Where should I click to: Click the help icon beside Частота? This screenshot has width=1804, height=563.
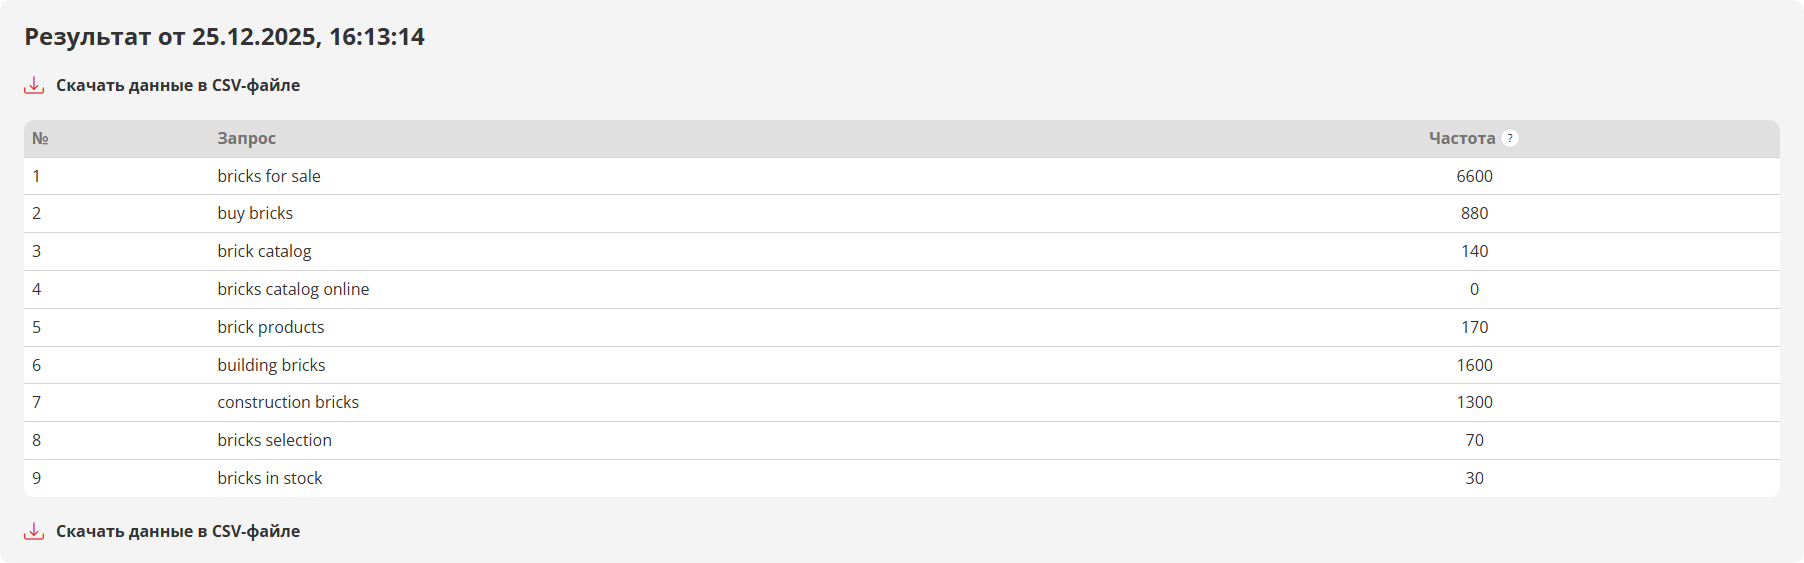(1510, 138)
